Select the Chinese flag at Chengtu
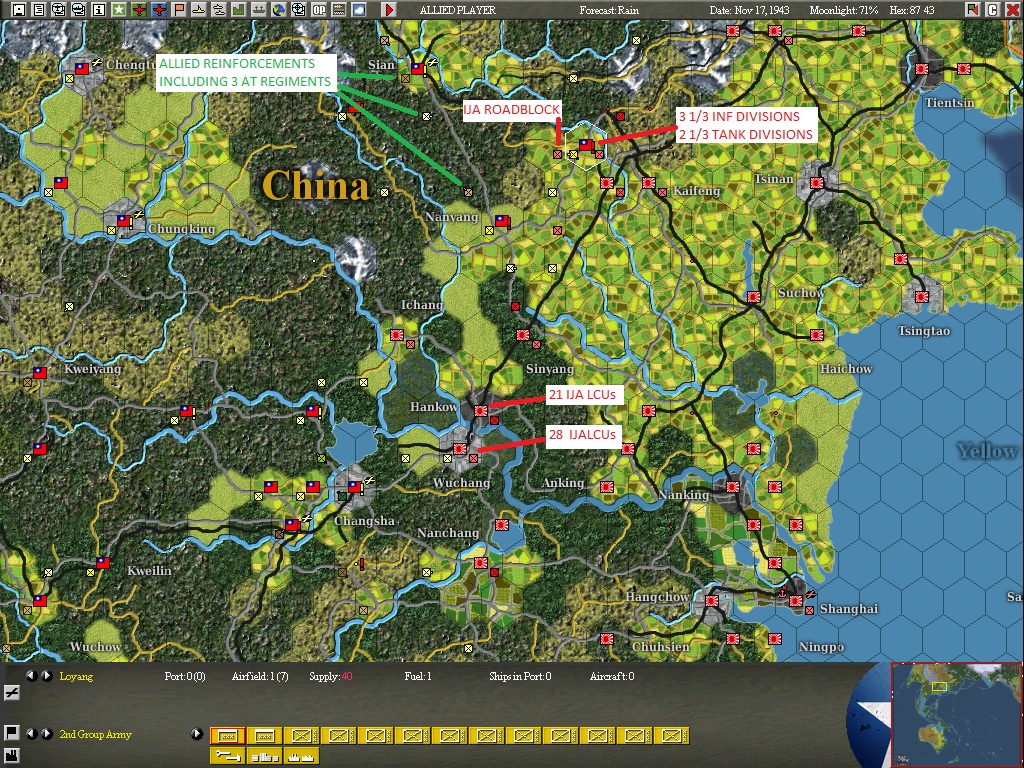Viewport: 1024px width, 768px height. [x=82, y=68]
